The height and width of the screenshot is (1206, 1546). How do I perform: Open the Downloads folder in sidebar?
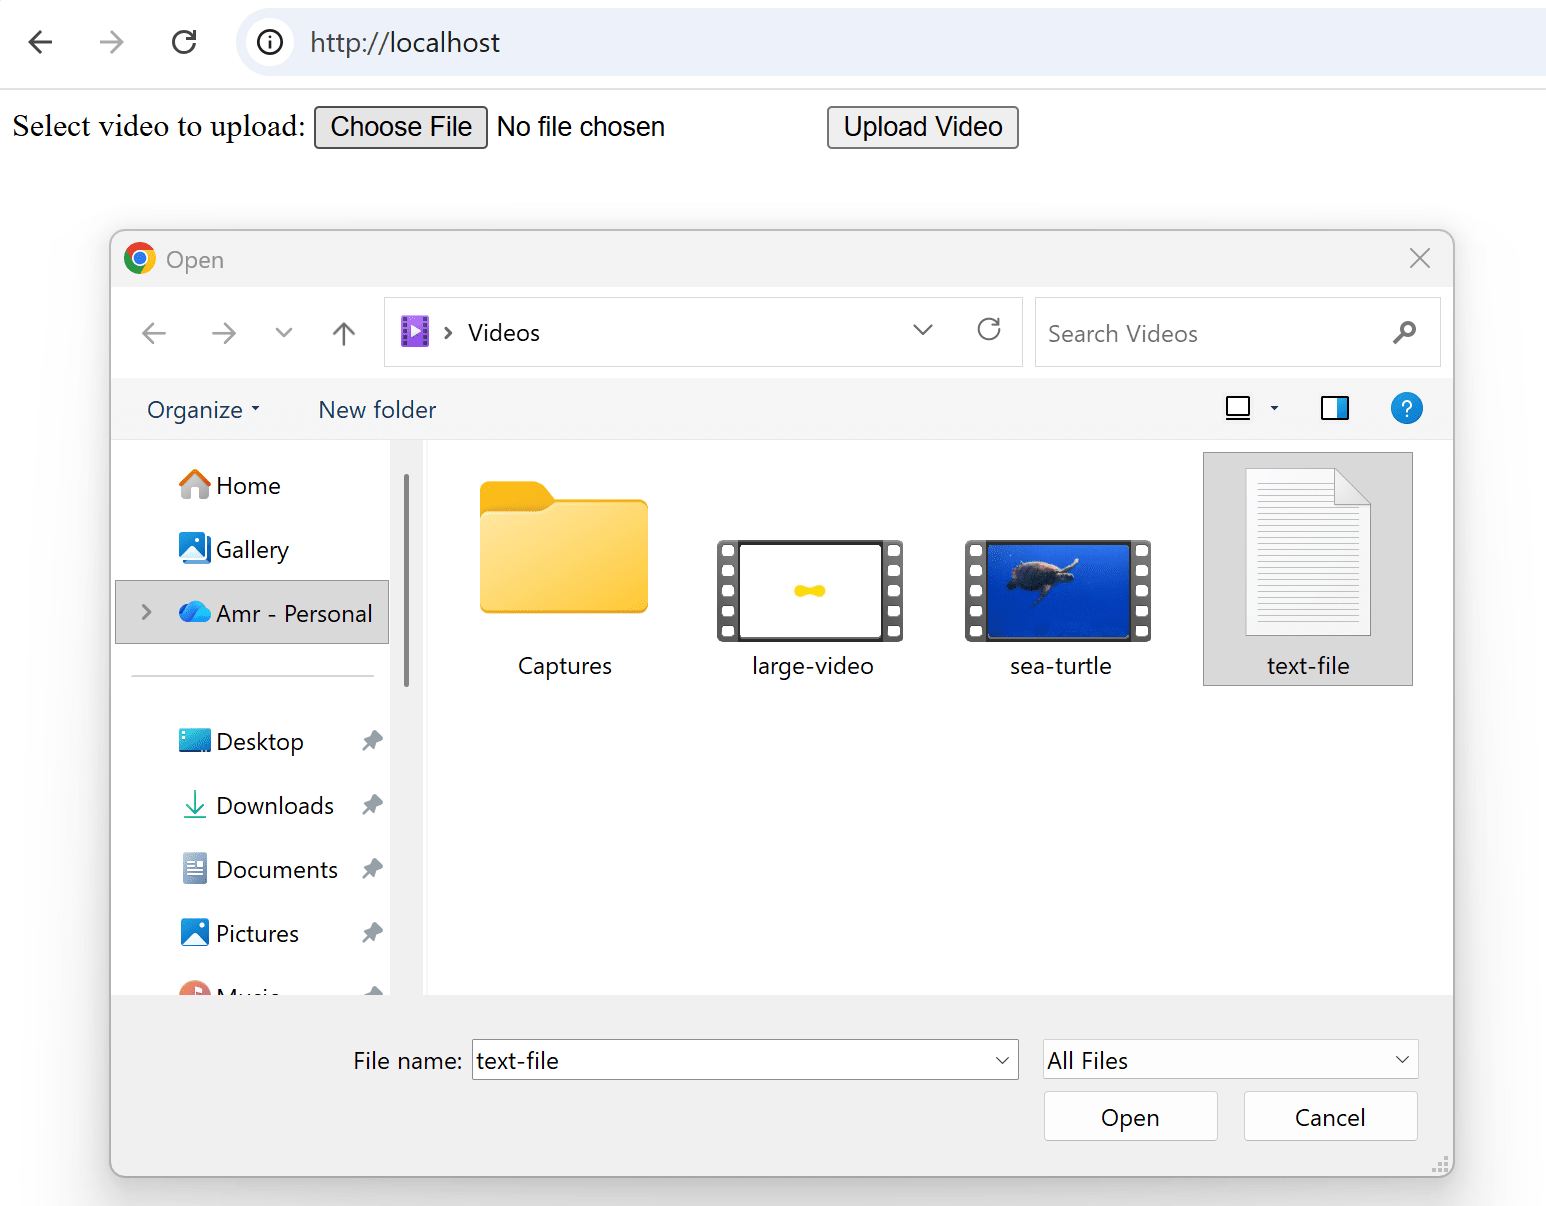274,806
